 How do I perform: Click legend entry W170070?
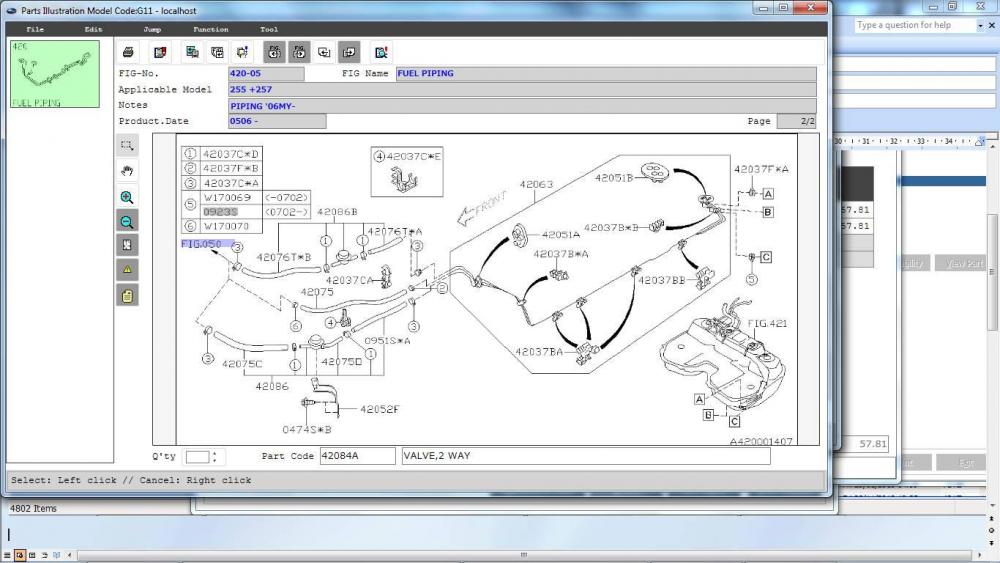(x=226, y=226)
